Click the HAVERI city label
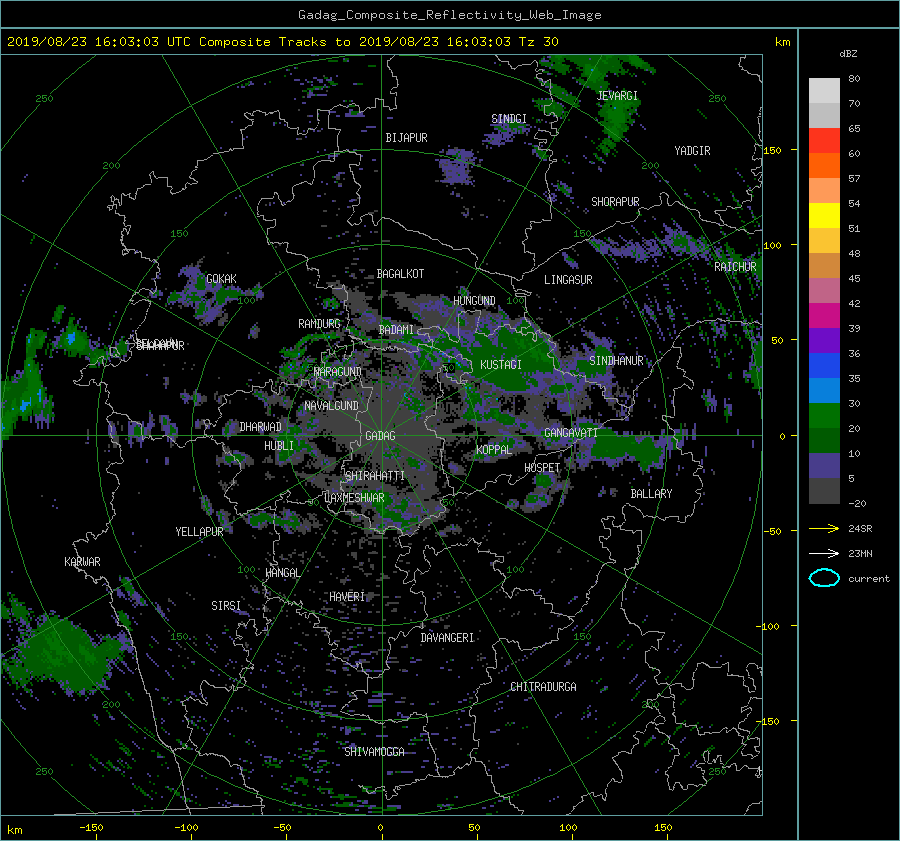 347,597
